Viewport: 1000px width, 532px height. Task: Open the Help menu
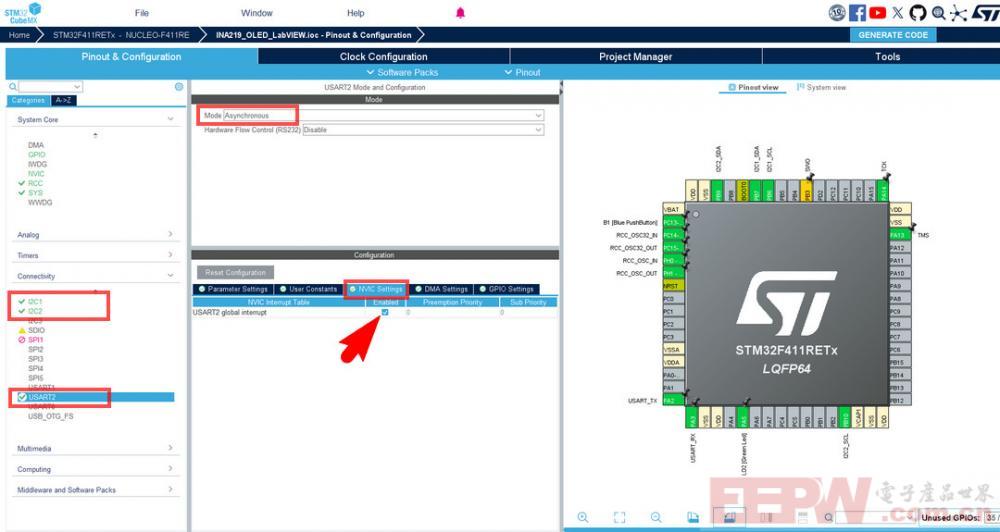(355, 13)
